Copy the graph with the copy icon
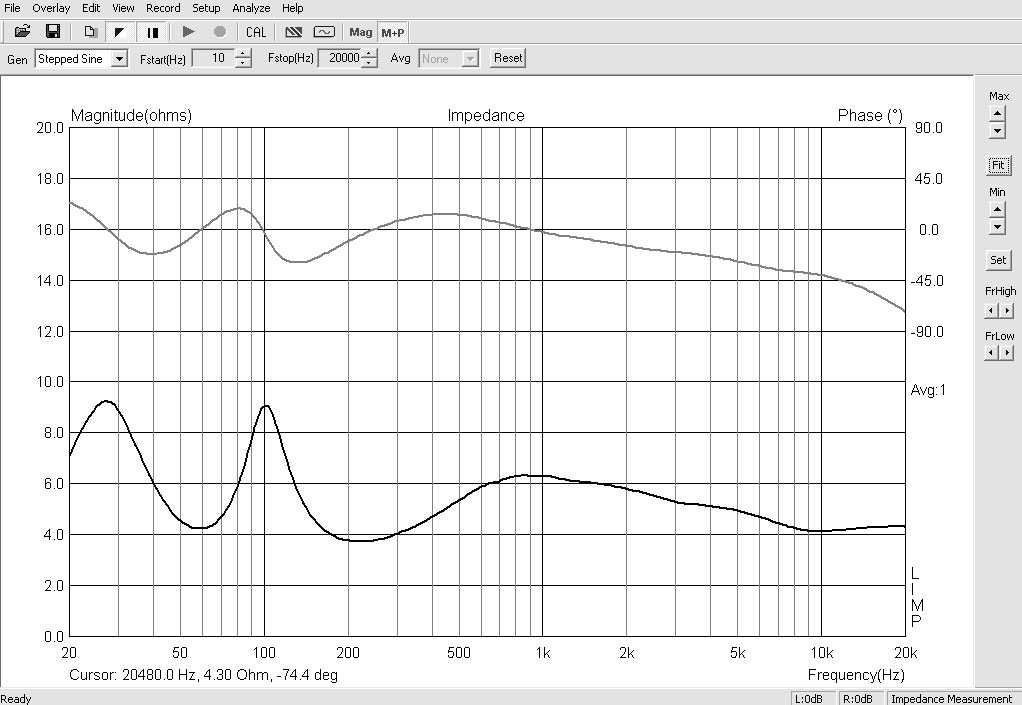Viewport: 1022px width, 705px height. pos(90,31)
